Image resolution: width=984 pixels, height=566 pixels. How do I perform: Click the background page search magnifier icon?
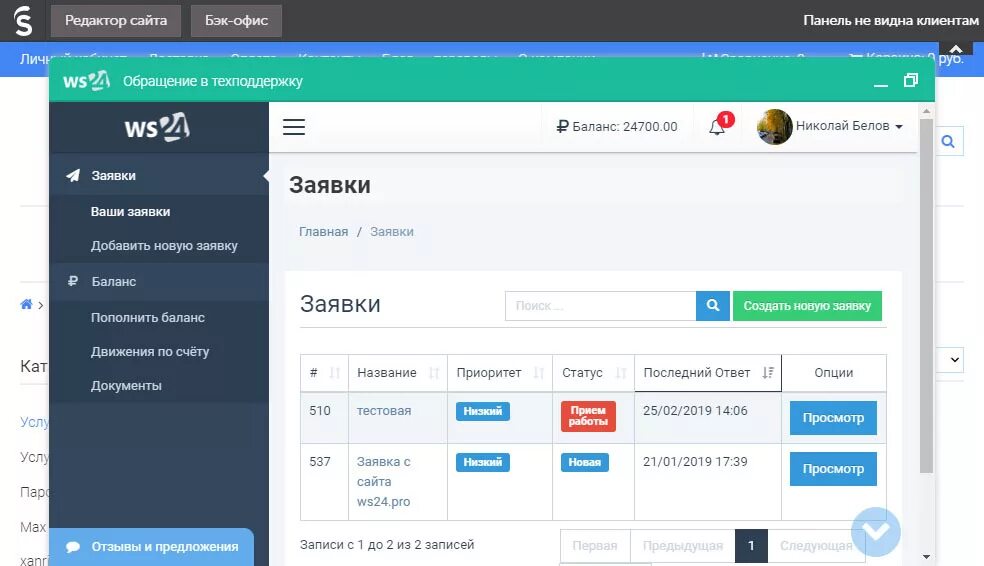pos(948,142)
